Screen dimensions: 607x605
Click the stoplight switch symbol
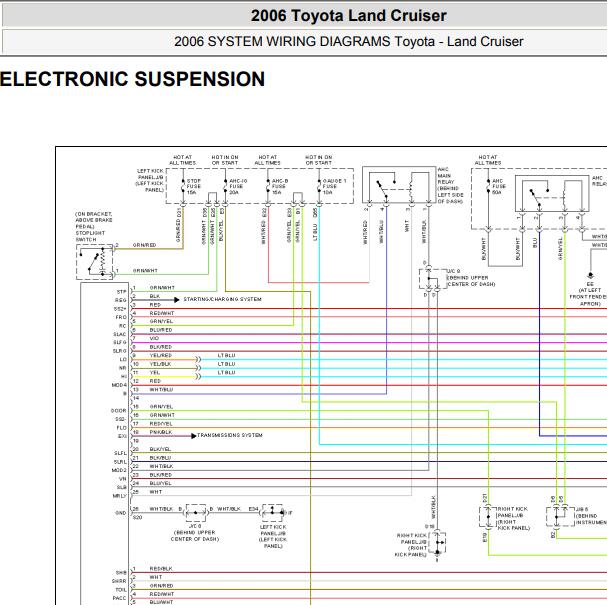(x=95, y=262)
